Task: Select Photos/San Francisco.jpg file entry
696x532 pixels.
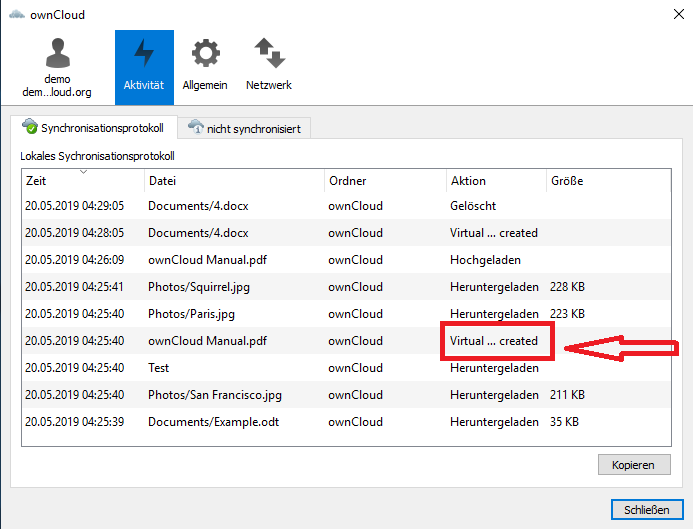Action: (215, 395)
